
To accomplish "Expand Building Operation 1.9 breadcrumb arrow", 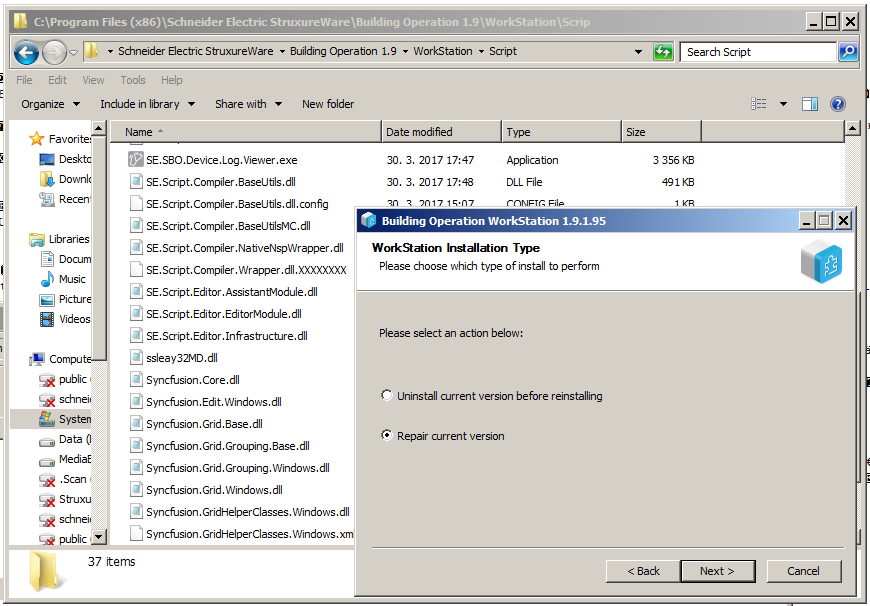I will click(405, 52).
